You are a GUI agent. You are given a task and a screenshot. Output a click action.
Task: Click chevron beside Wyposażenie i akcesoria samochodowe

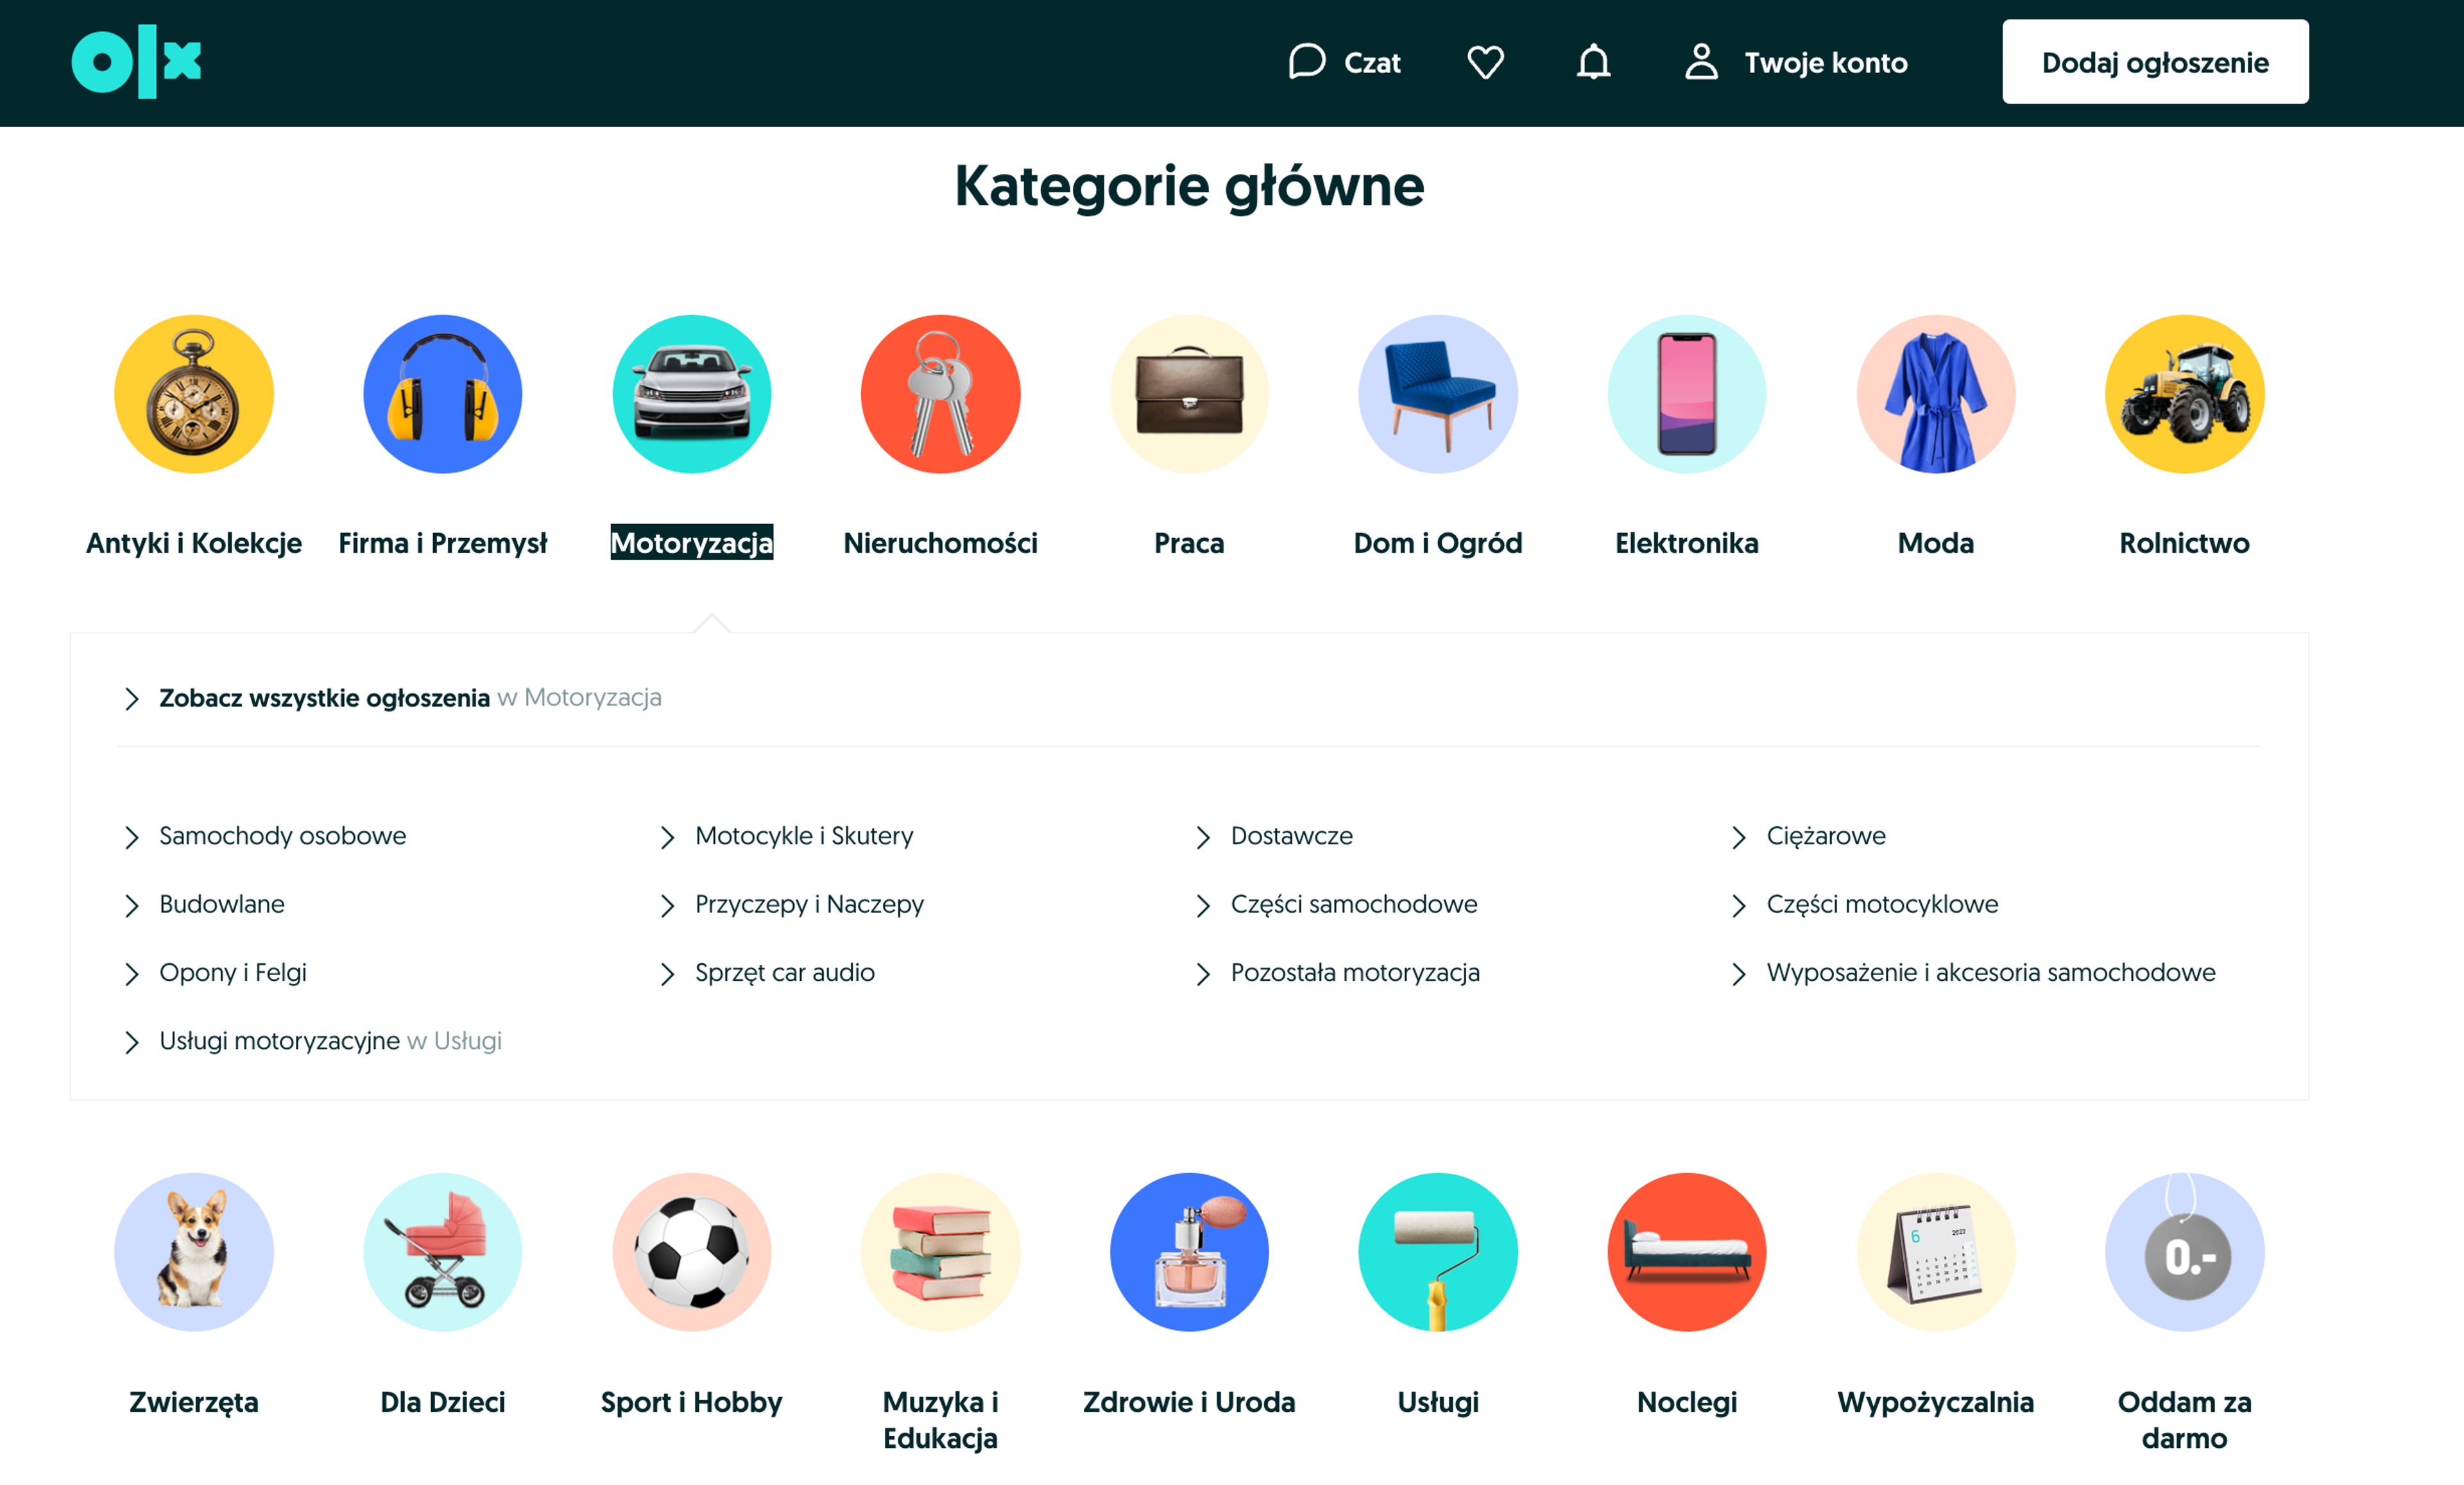point(1739,974)
